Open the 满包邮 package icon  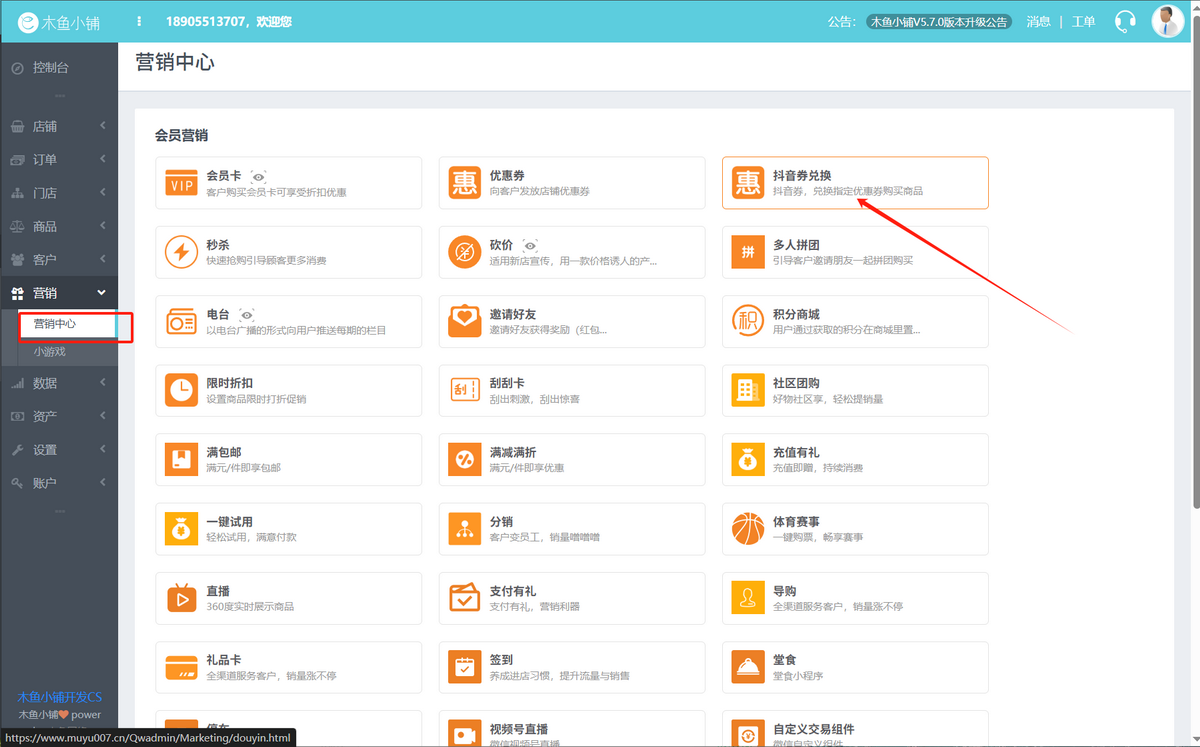pos(181,460)
